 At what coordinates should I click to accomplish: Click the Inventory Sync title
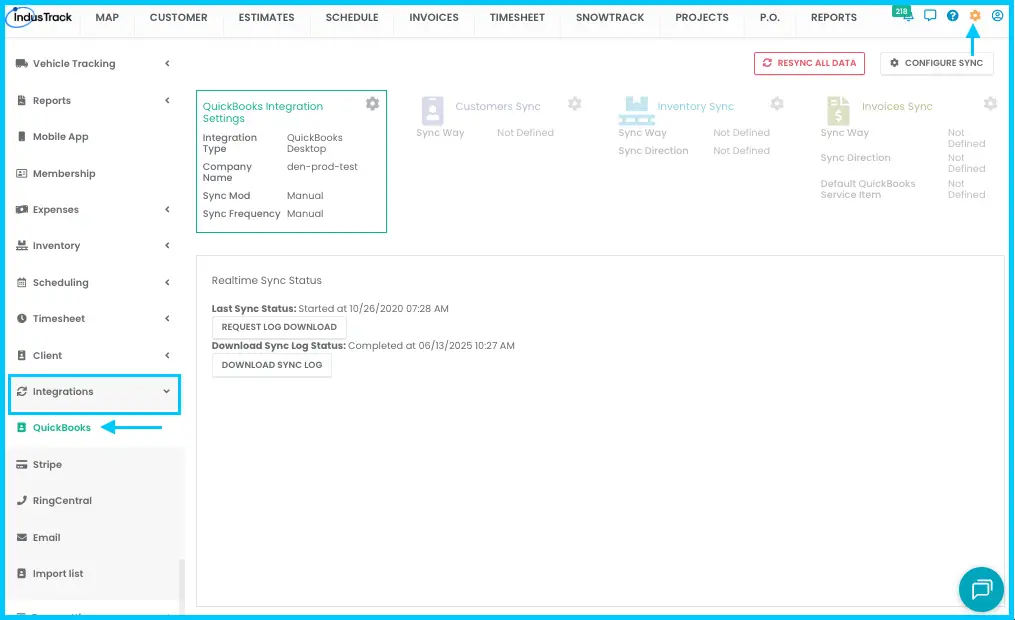click(696, 106)
